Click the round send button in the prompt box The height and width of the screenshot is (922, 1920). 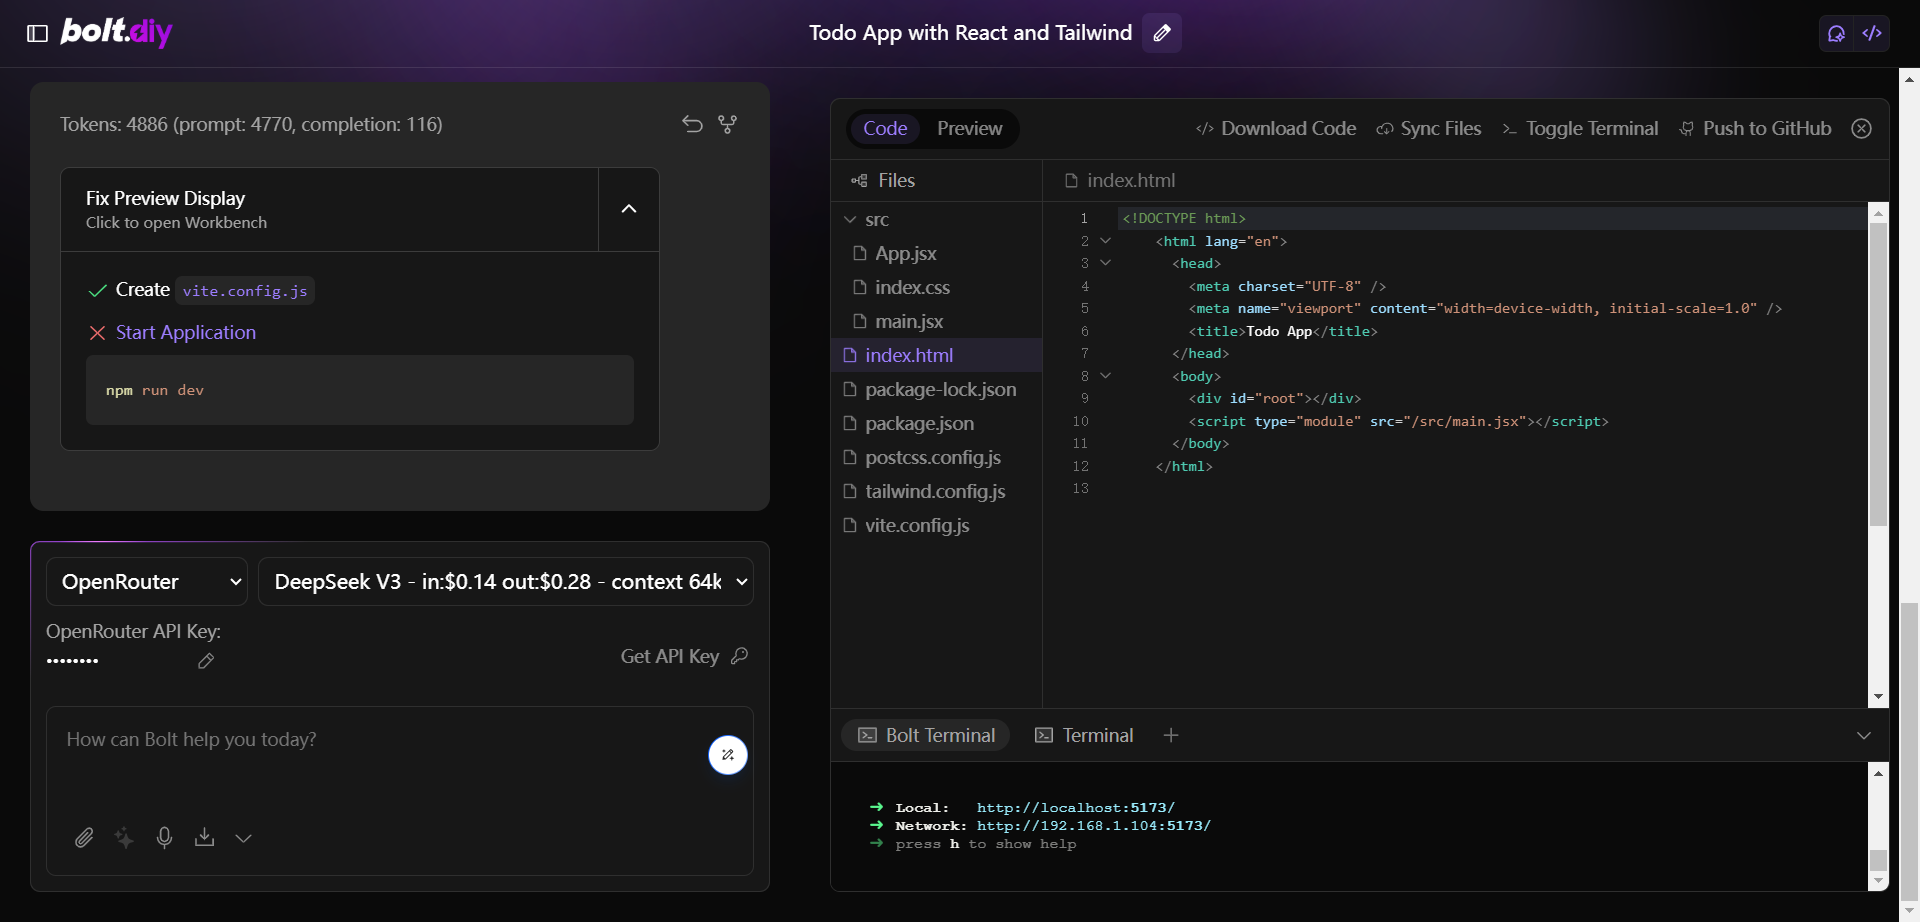click(728, 755)
